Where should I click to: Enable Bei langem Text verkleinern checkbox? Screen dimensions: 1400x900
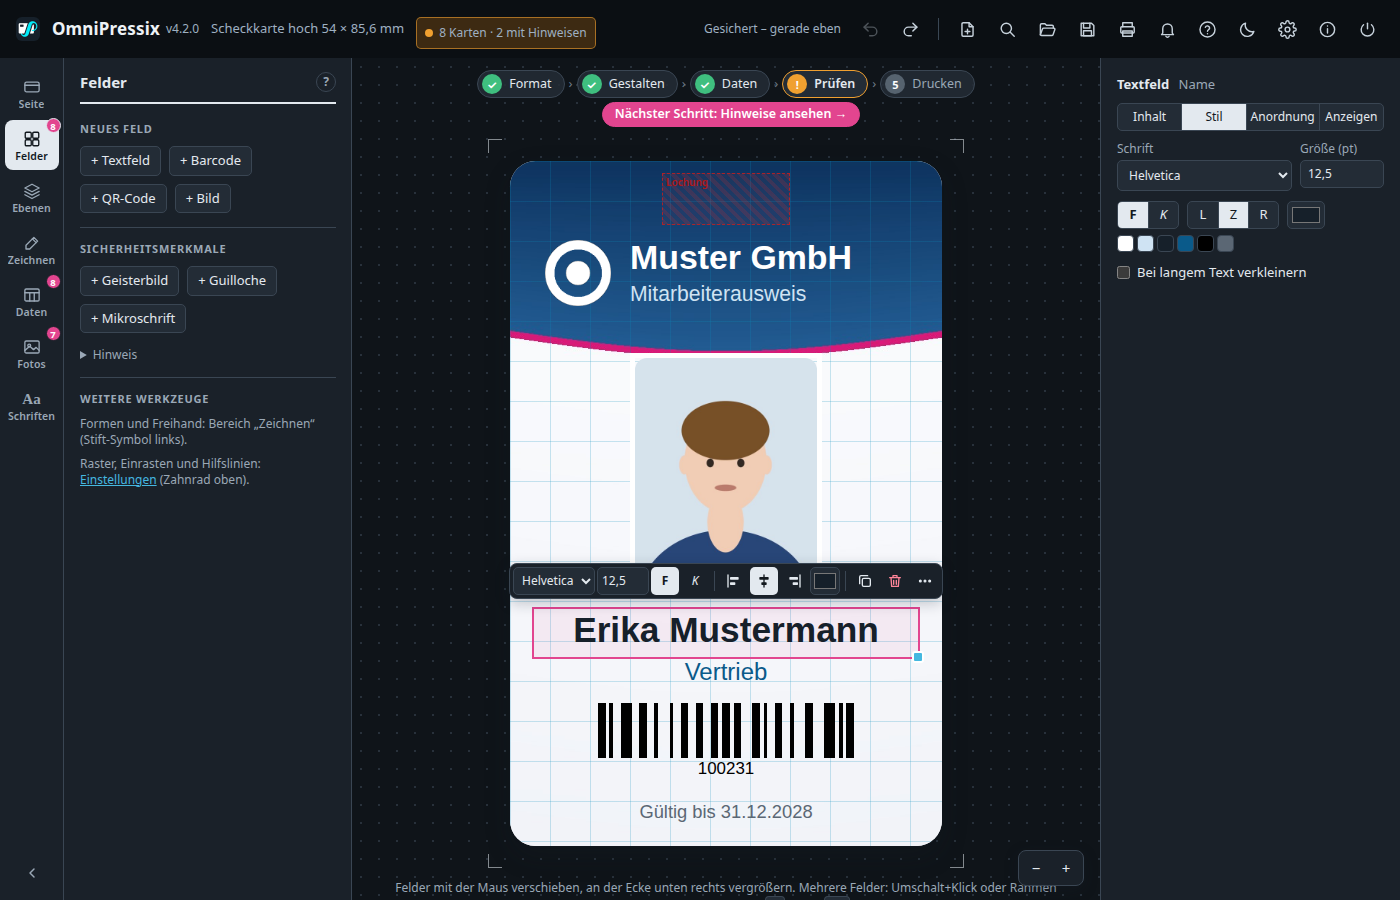click(1124, 273)
